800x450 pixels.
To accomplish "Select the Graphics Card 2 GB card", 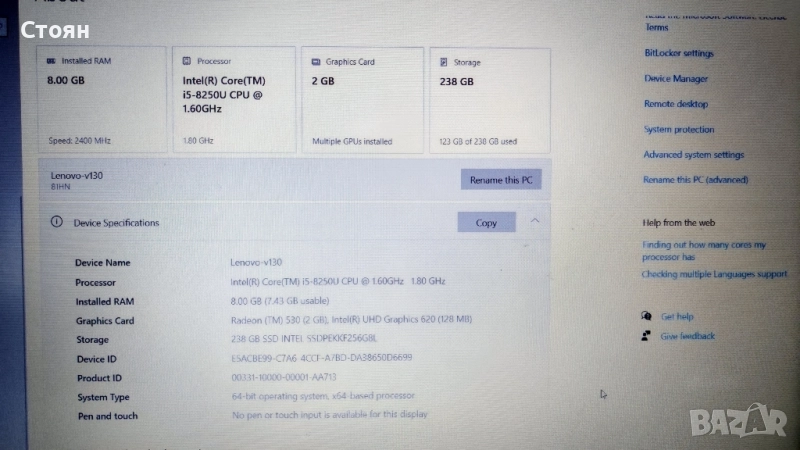I will [x=362, y=100].
